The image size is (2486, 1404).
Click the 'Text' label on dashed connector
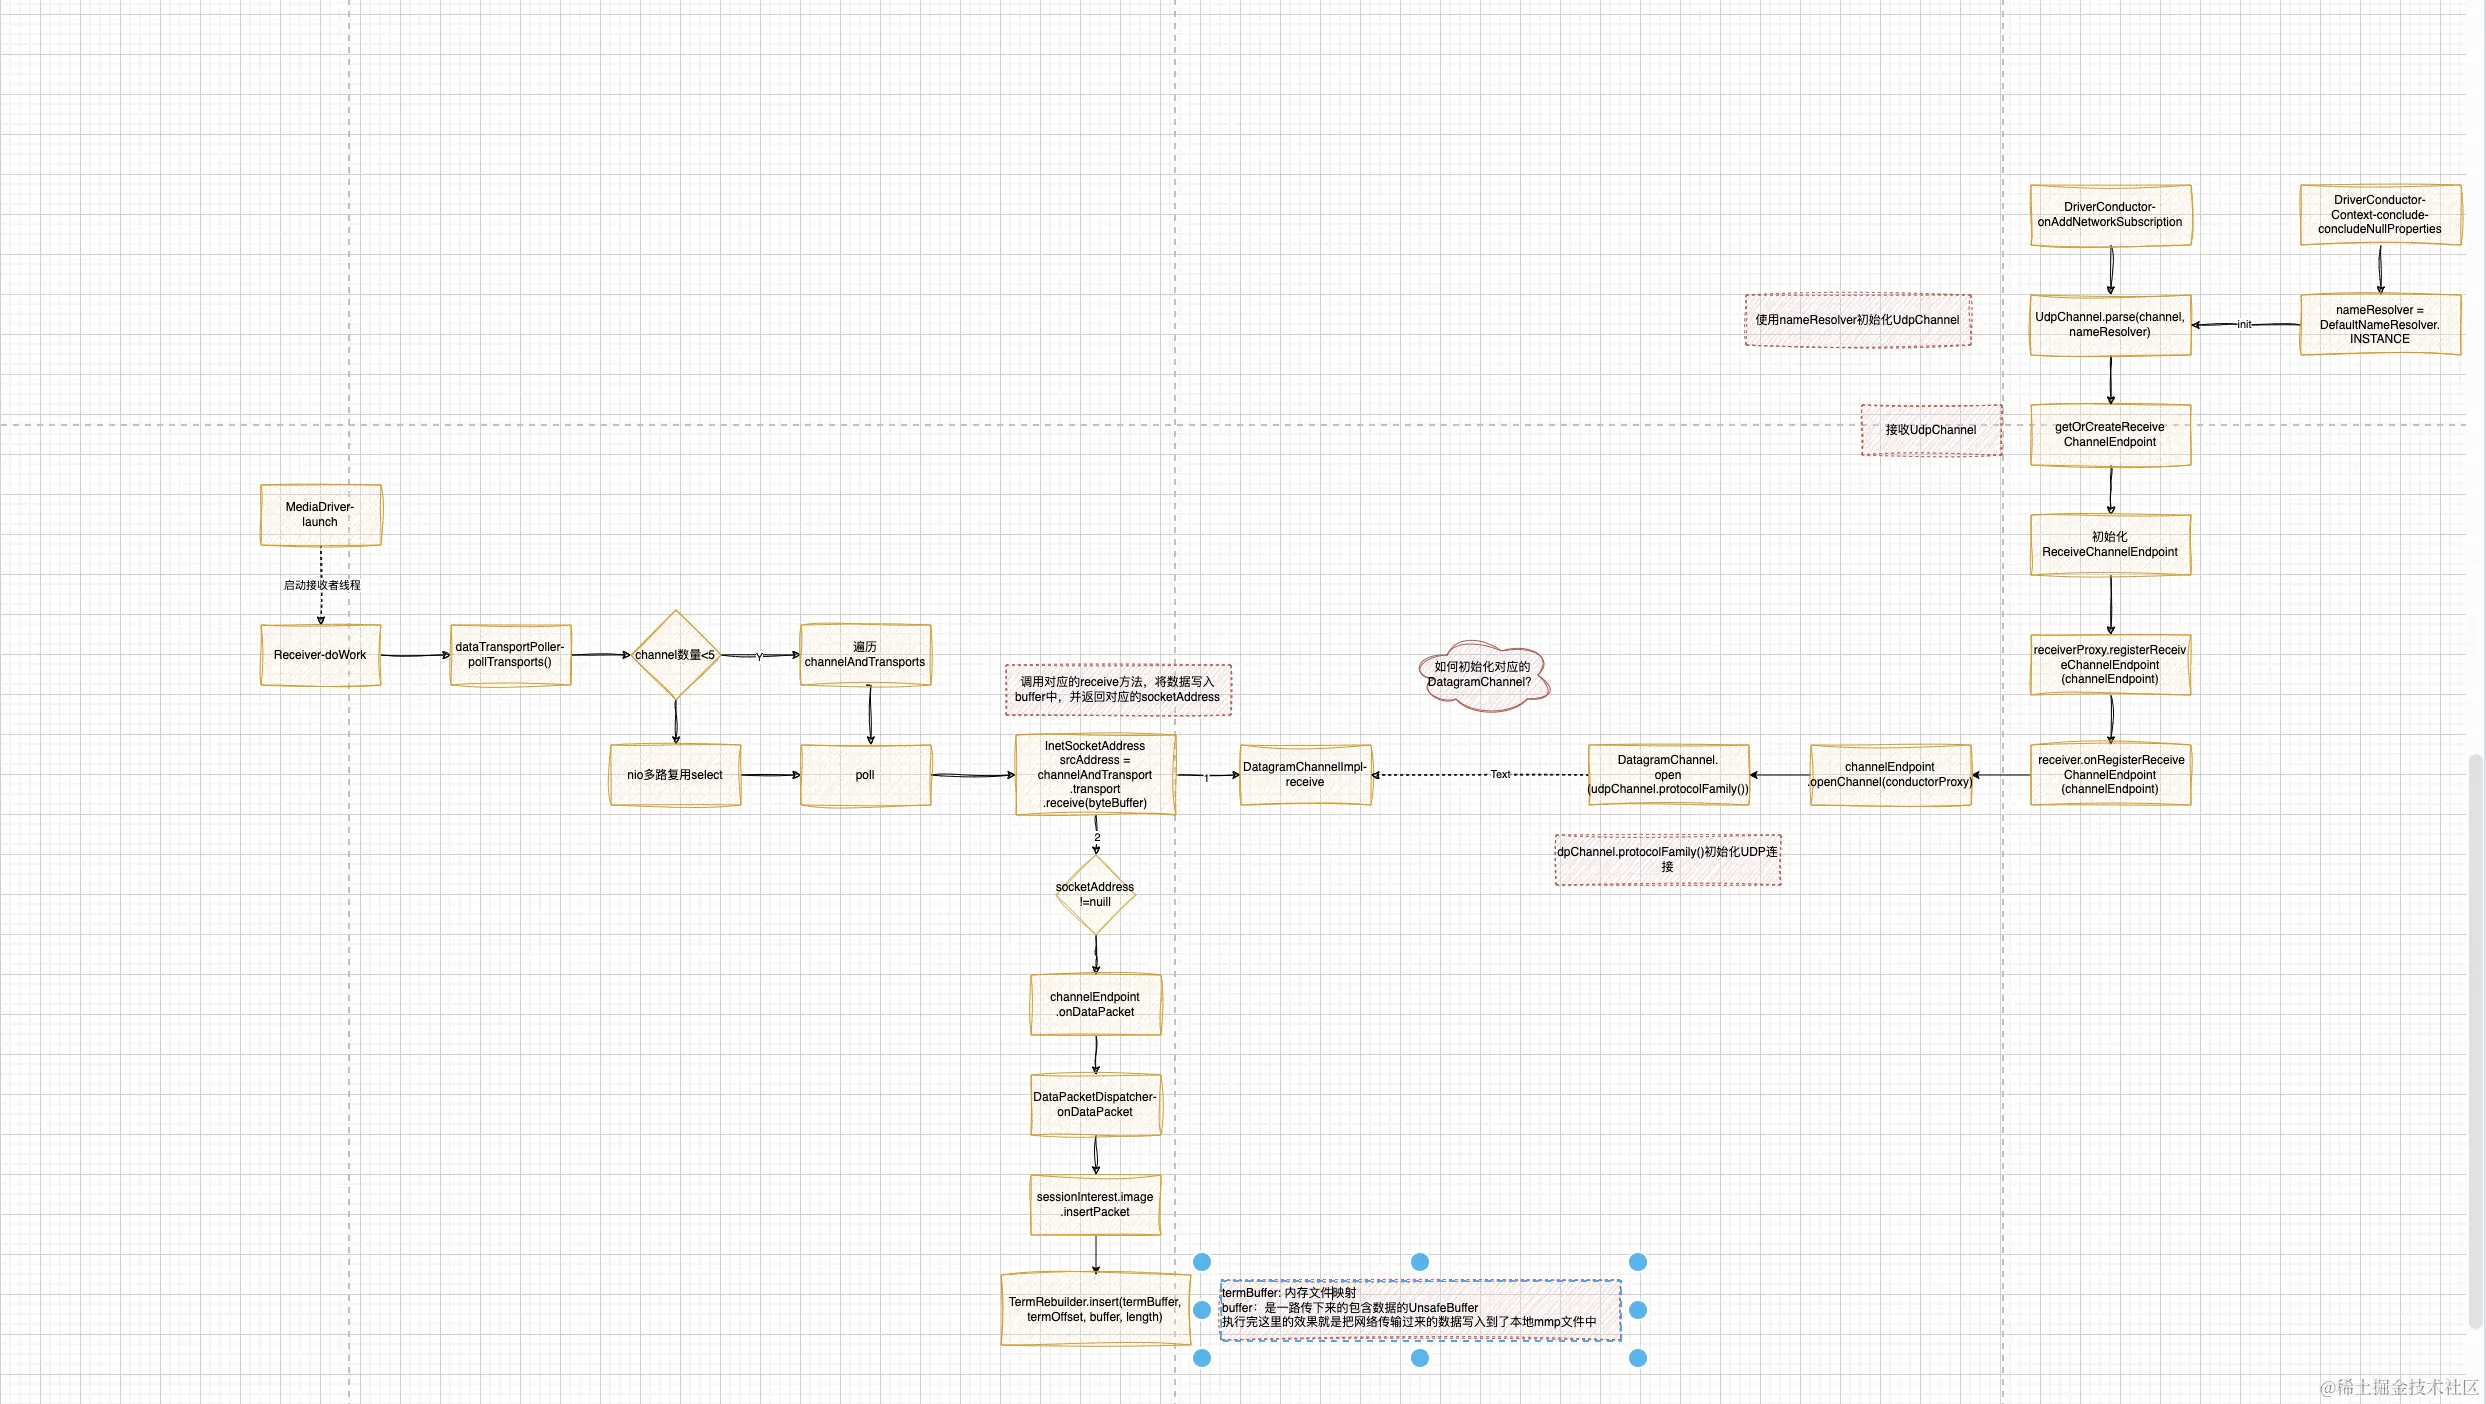1500,774
